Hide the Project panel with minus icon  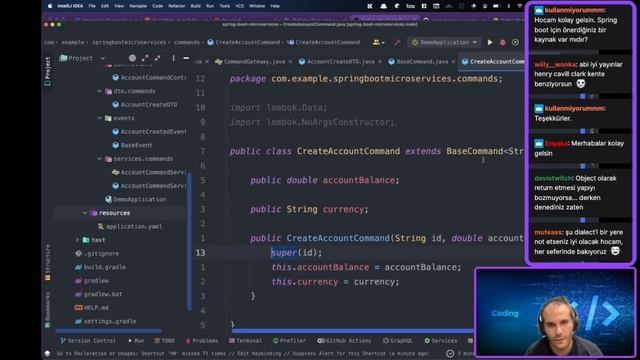tap(186, 58)
